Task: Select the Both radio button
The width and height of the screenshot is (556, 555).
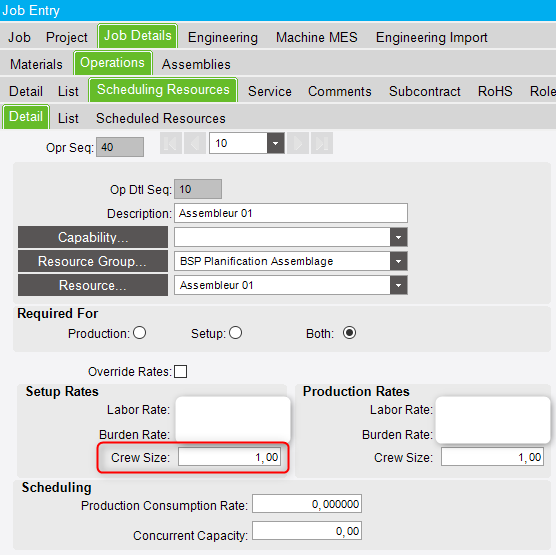Action: coord(349,333)
